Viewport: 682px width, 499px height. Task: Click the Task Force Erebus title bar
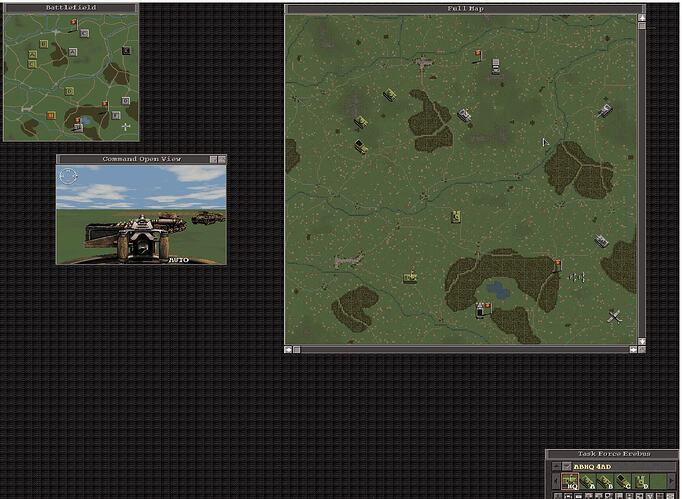[613, 454]
